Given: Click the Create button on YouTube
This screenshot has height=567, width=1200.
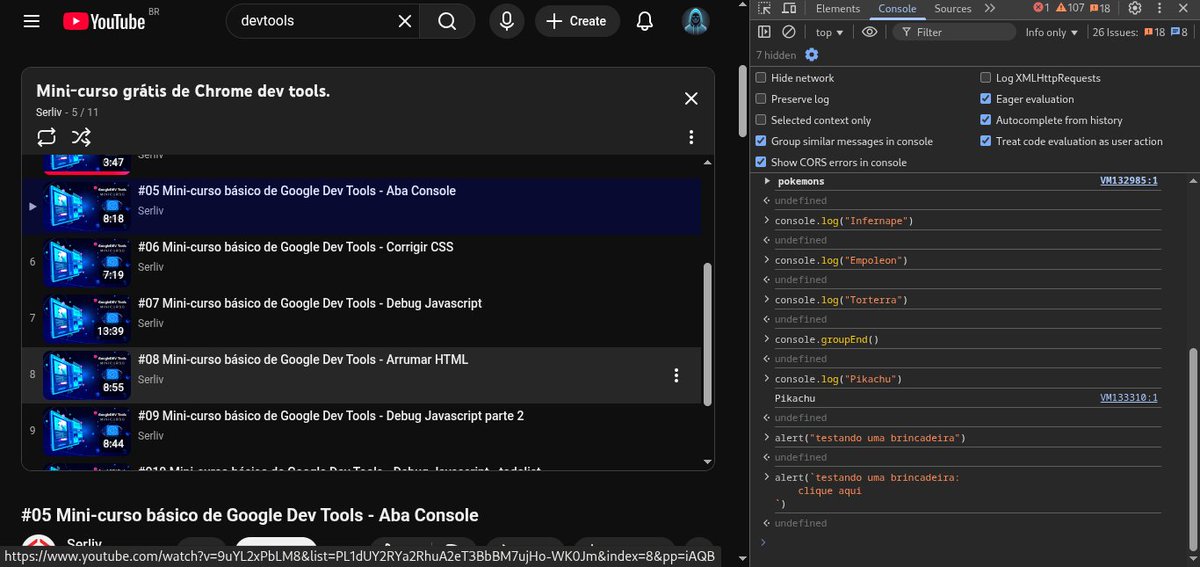Looking at the screenshot, I should (x=577, y=21).
